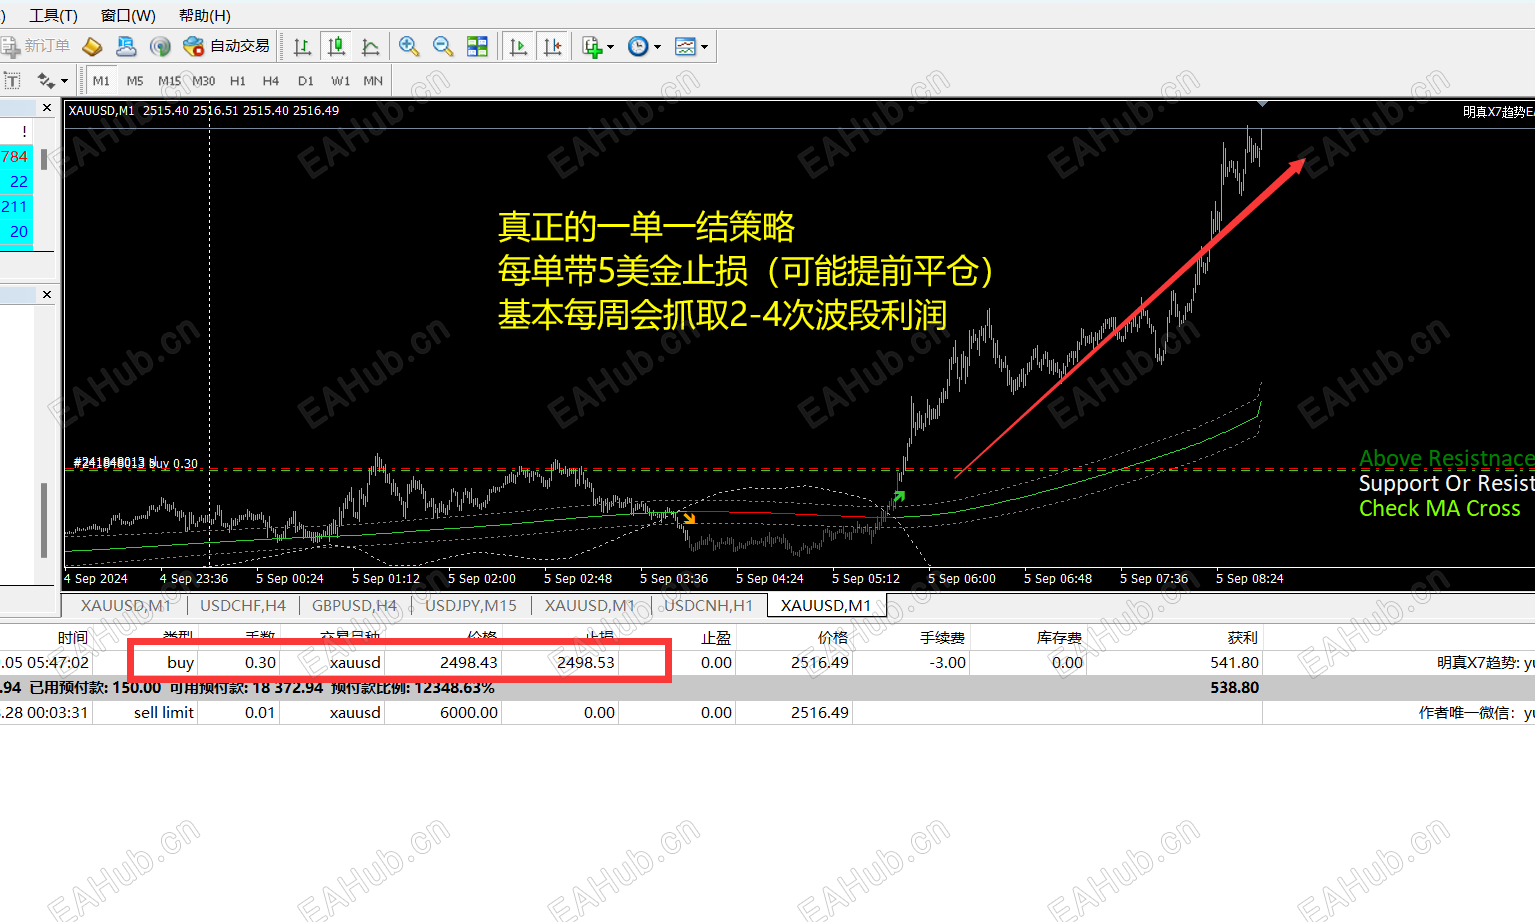Viewport: 1535px width, 922px height.
Task: Click the Check MA Cross chart label
Action: click(1439, 508)
